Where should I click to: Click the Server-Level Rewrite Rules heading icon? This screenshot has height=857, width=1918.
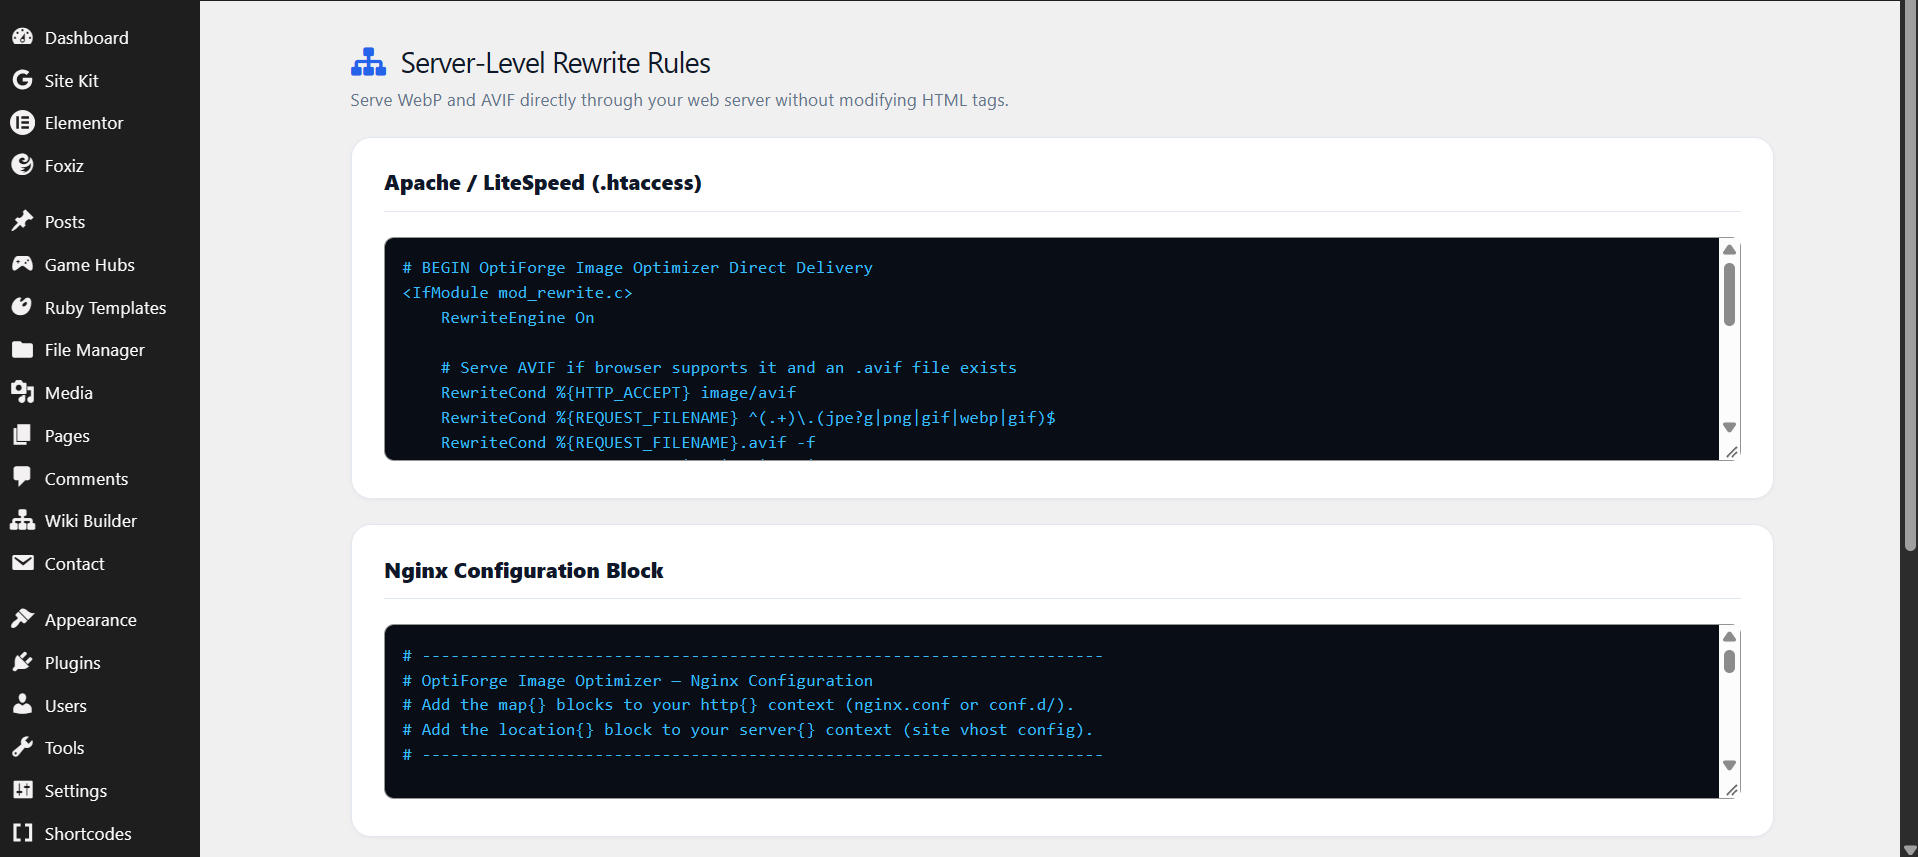(x=368, y=63)
